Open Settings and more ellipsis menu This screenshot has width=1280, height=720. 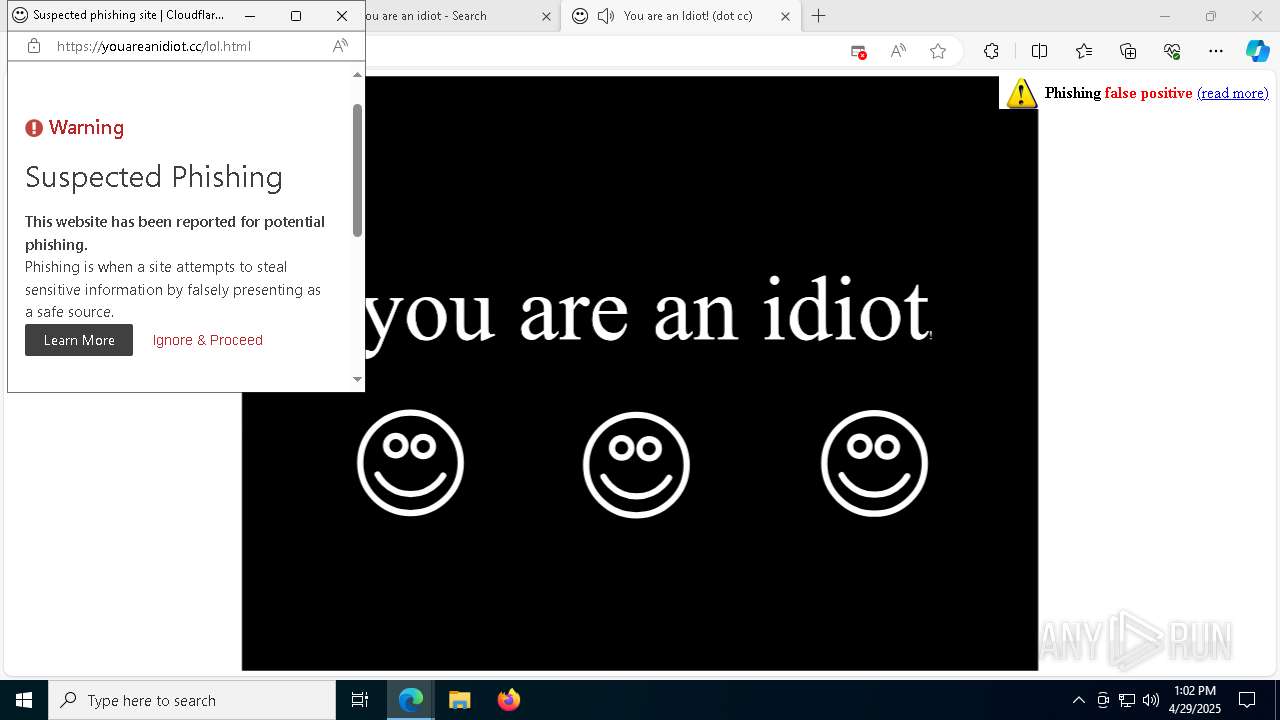click(x=1216, y=51)
